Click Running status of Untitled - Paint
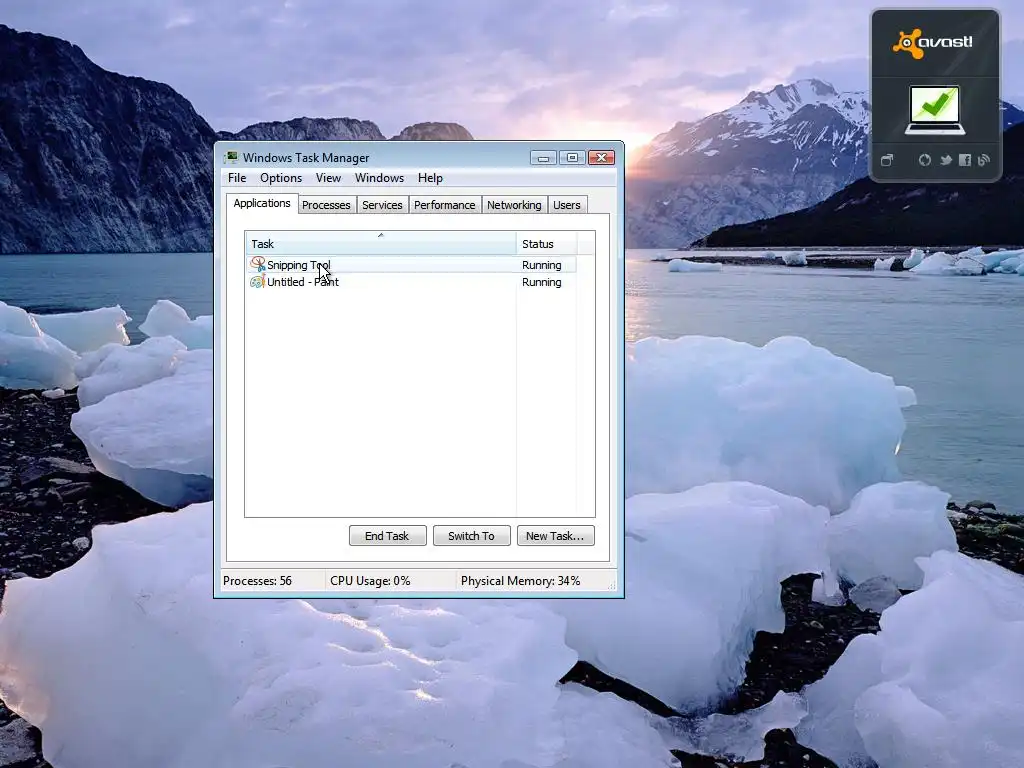This screenshot has width=1024, height=768. tap(541, 282)
